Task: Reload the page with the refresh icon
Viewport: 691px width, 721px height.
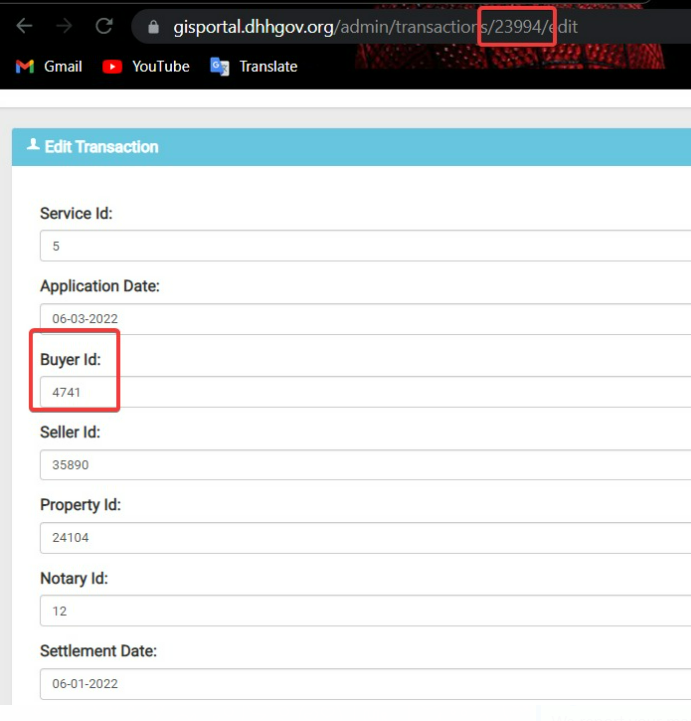Action: click(104, 26)
